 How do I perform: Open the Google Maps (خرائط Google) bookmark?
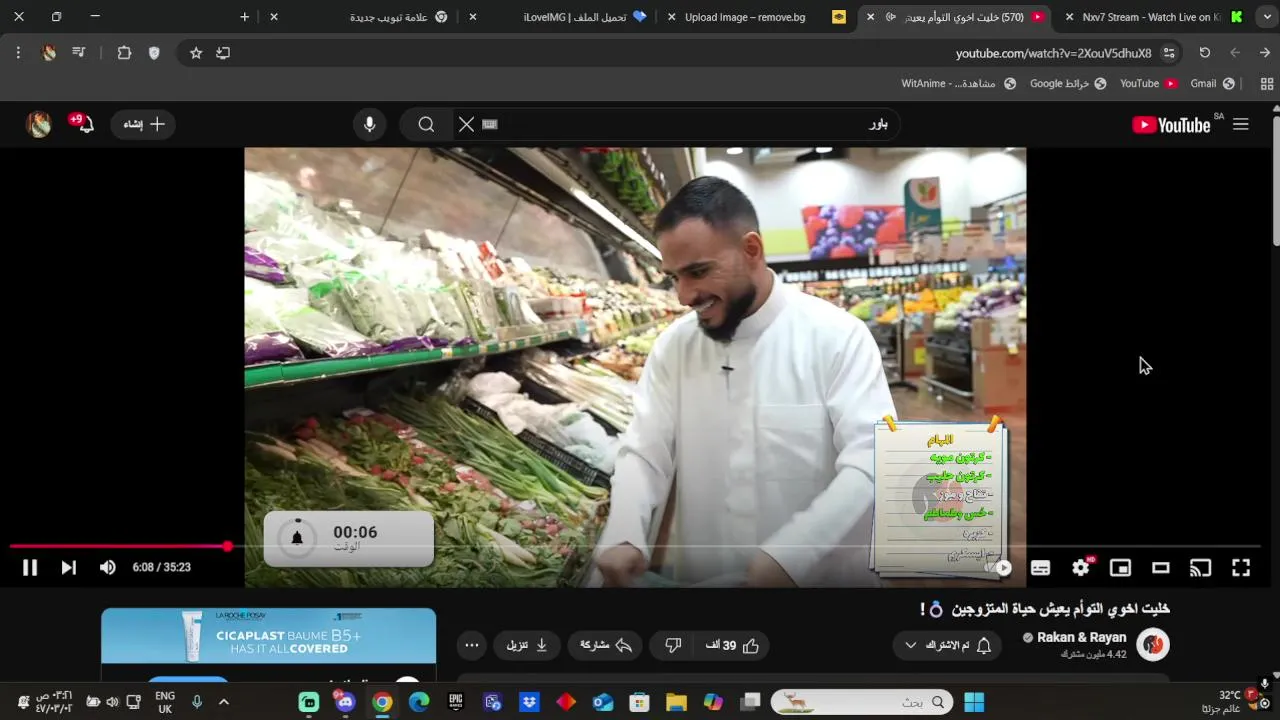[1068, 84]
